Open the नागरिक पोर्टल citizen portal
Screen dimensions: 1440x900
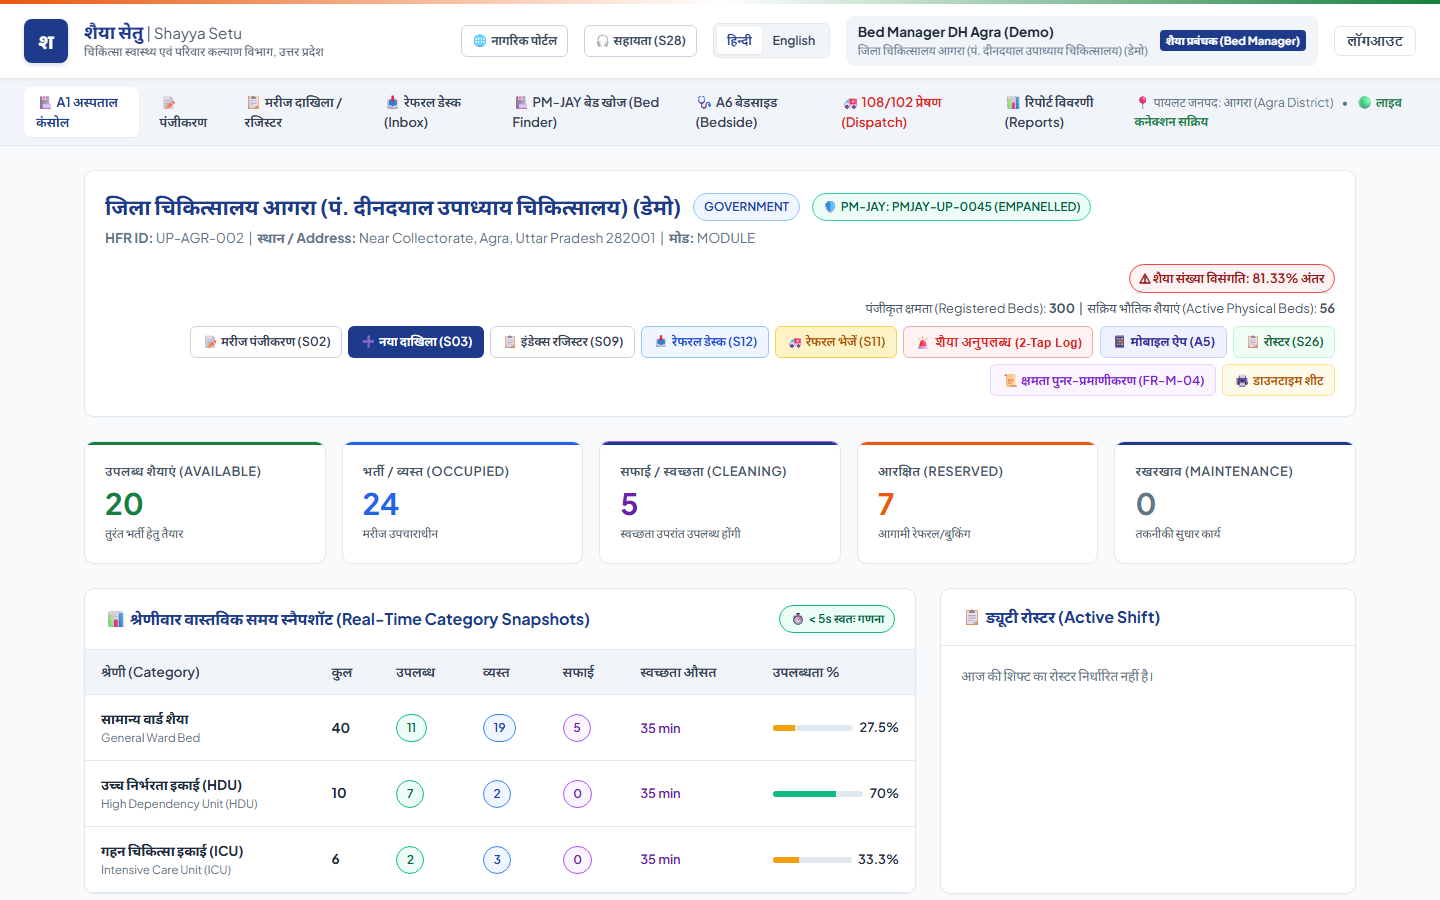point(514,41)
